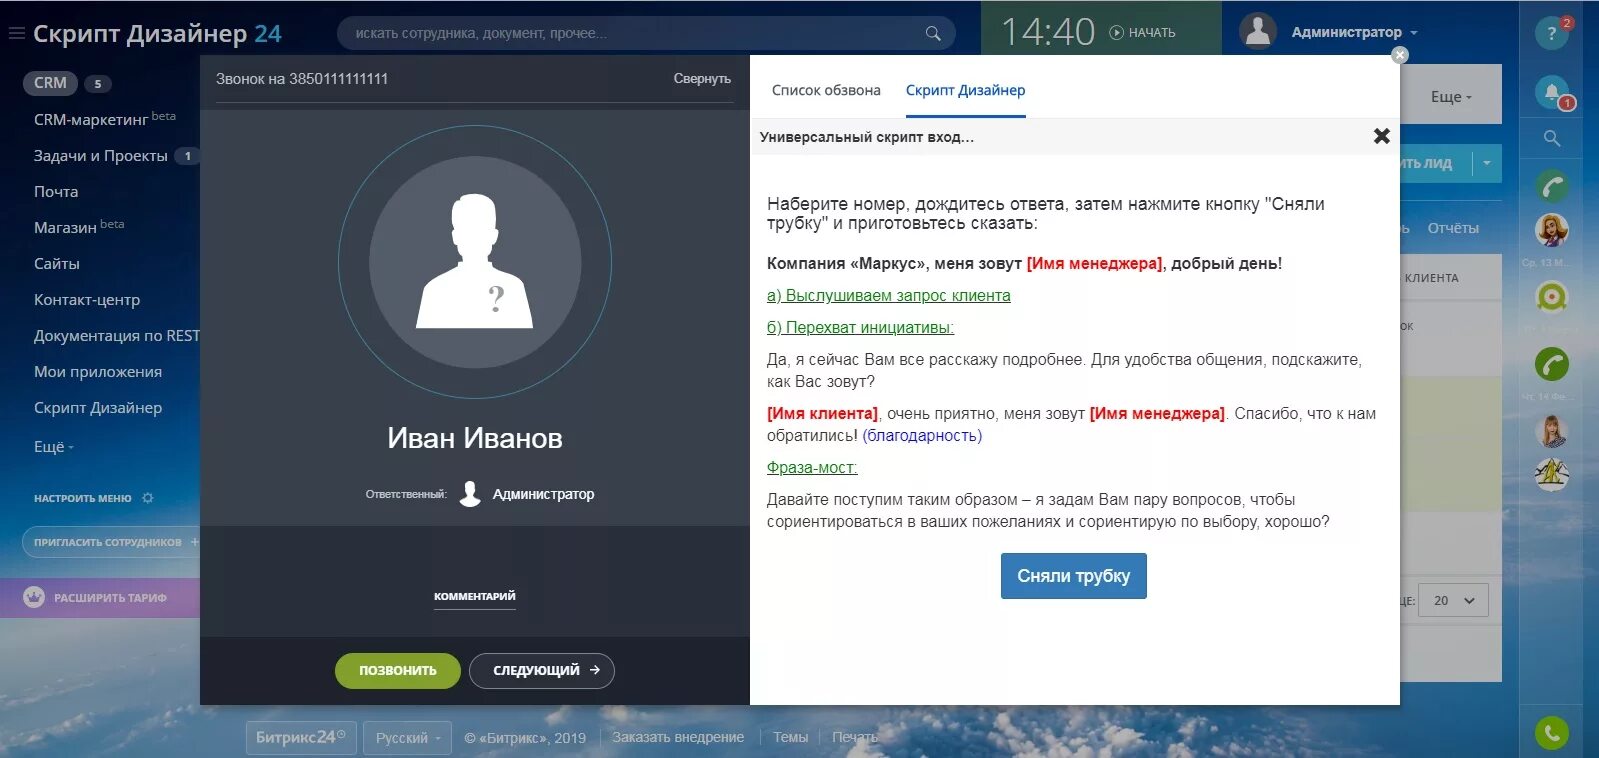
Task: Start workday with НАЧАТЬ play icon
Action: pyautogui.click(x=1117, y=33)
